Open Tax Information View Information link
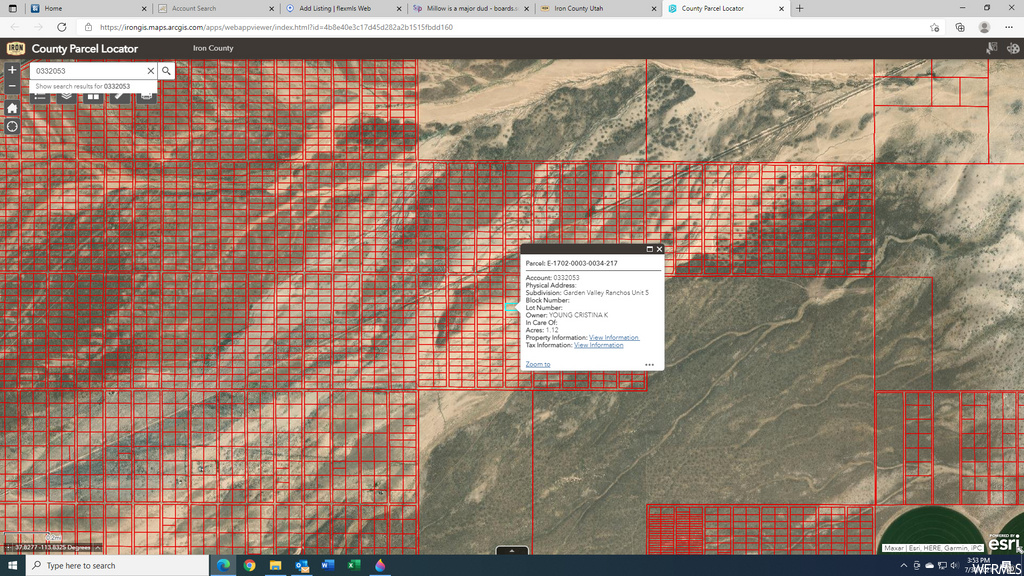Image resolution: width=1024 pixels, height=576 pixels. (x=598, y=345)
